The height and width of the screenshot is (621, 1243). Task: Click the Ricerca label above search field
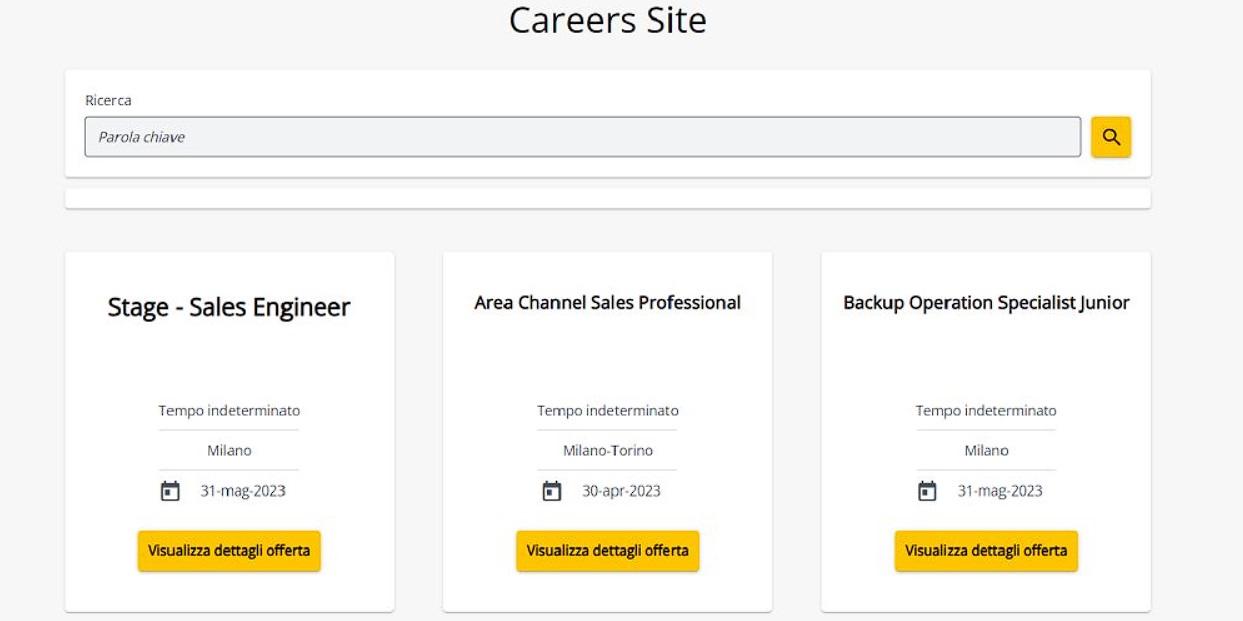pos(108,100)
